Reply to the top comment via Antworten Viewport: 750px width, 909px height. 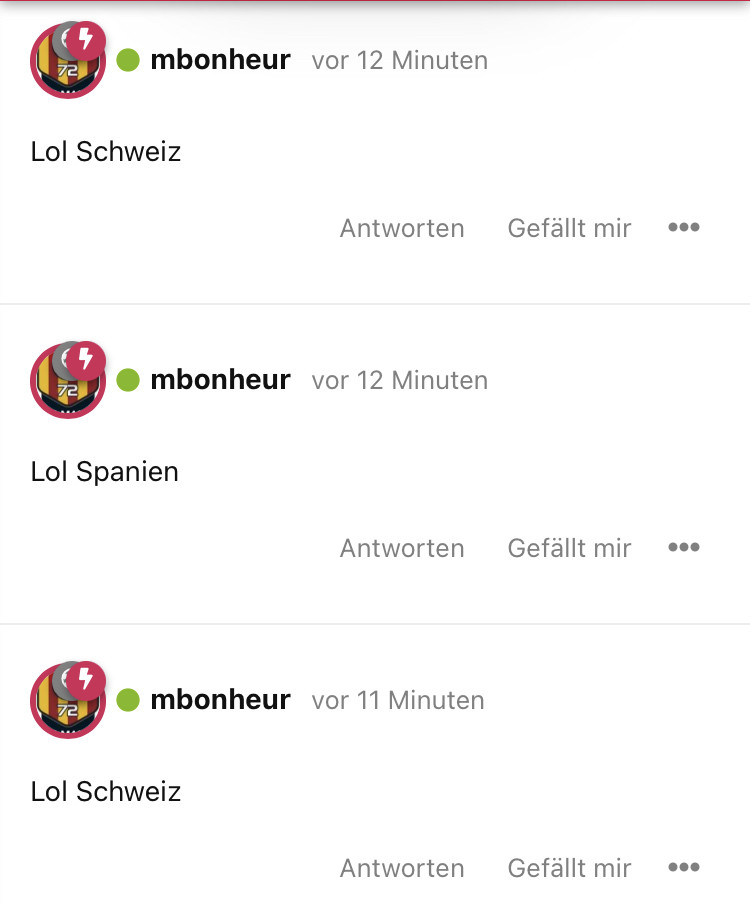402,228
